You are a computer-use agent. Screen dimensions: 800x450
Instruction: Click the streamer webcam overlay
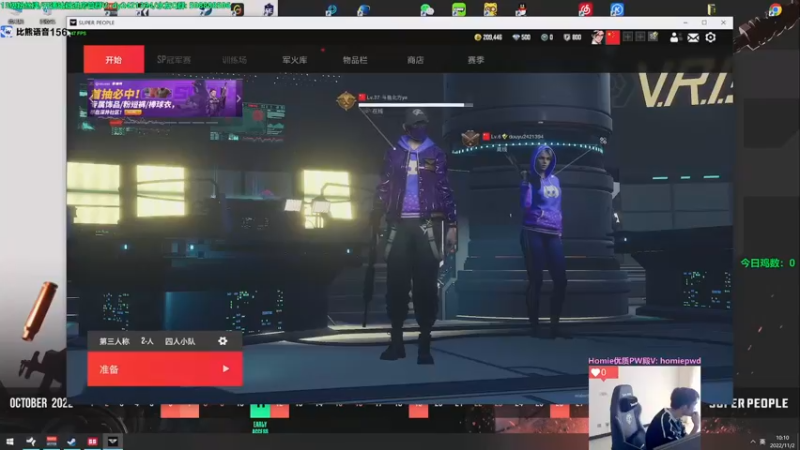point(644,407)
